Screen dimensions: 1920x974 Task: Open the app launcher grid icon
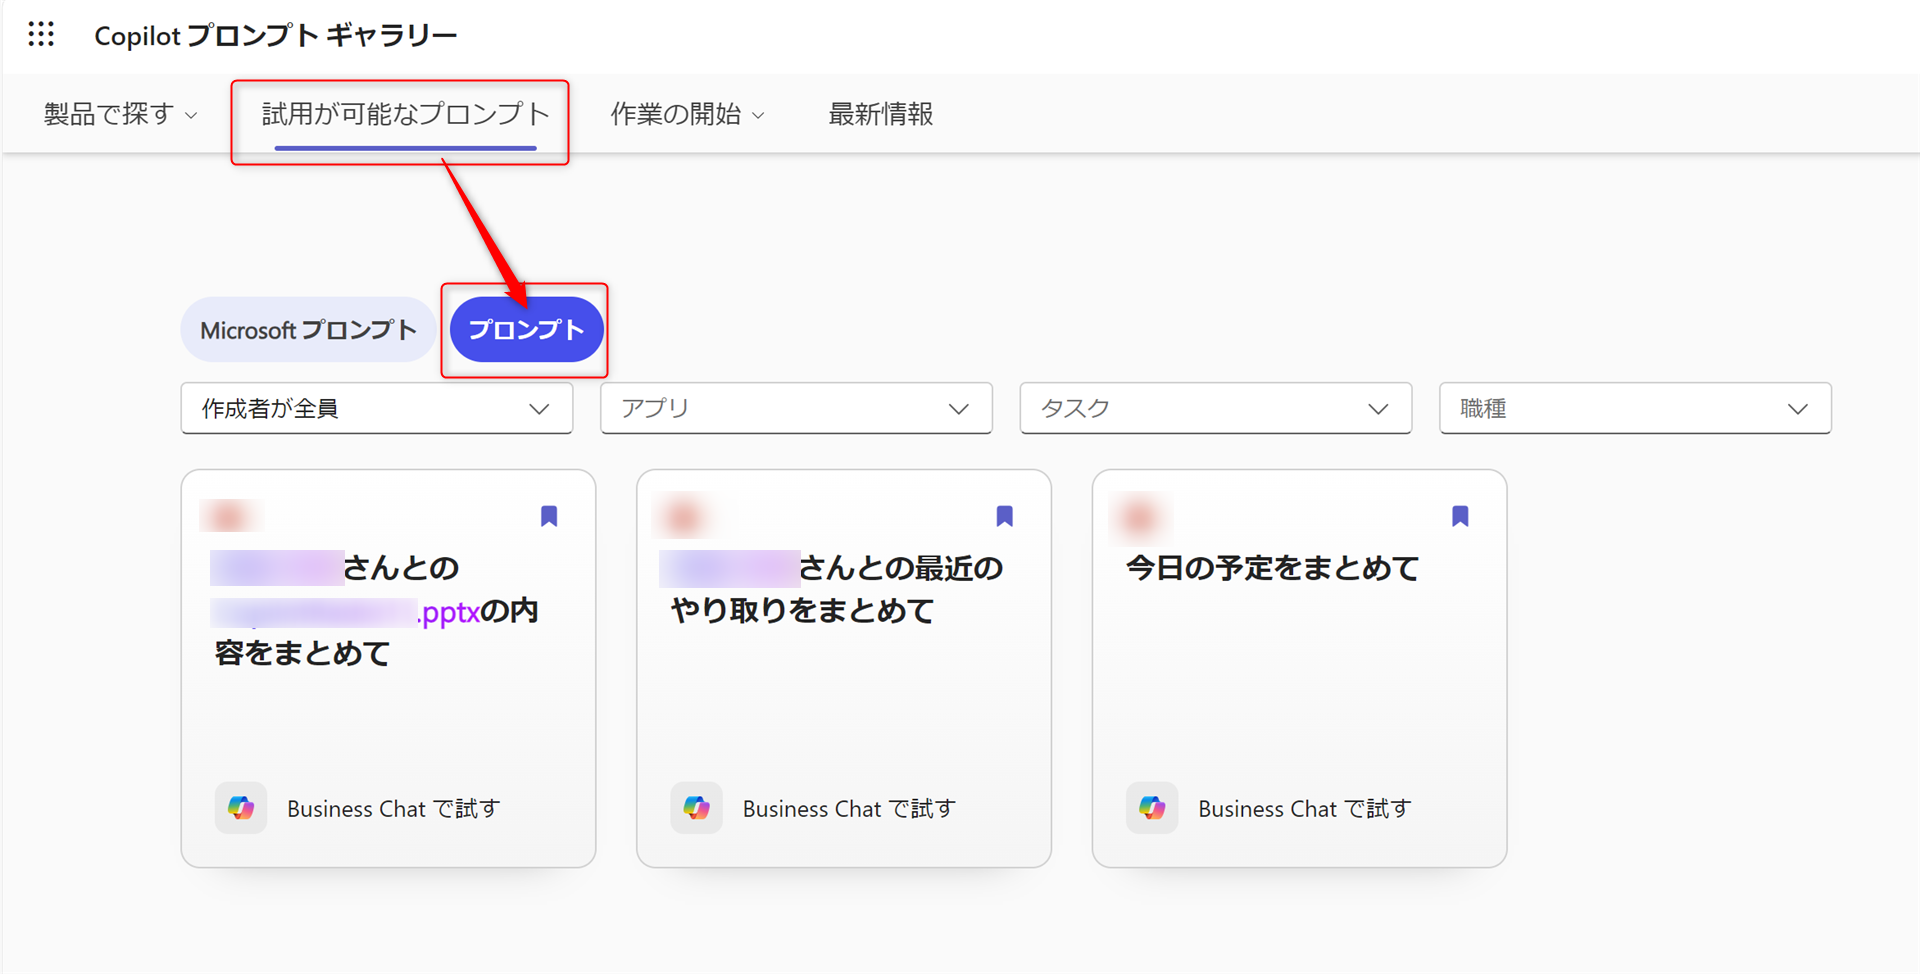click(x=41, y=34)
